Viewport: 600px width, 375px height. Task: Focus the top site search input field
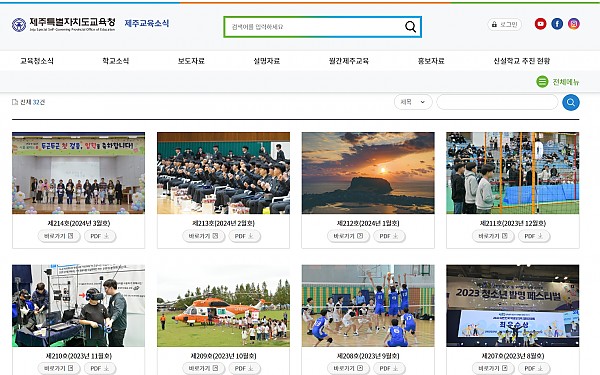pyautogui.click(x=314, y=27)
